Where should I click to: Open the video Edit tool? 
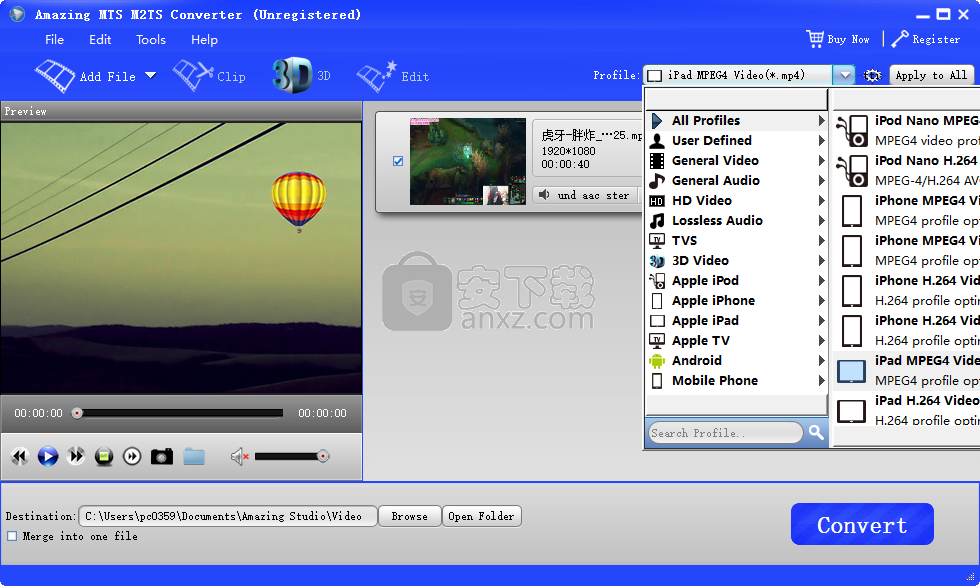click(394, 74)
